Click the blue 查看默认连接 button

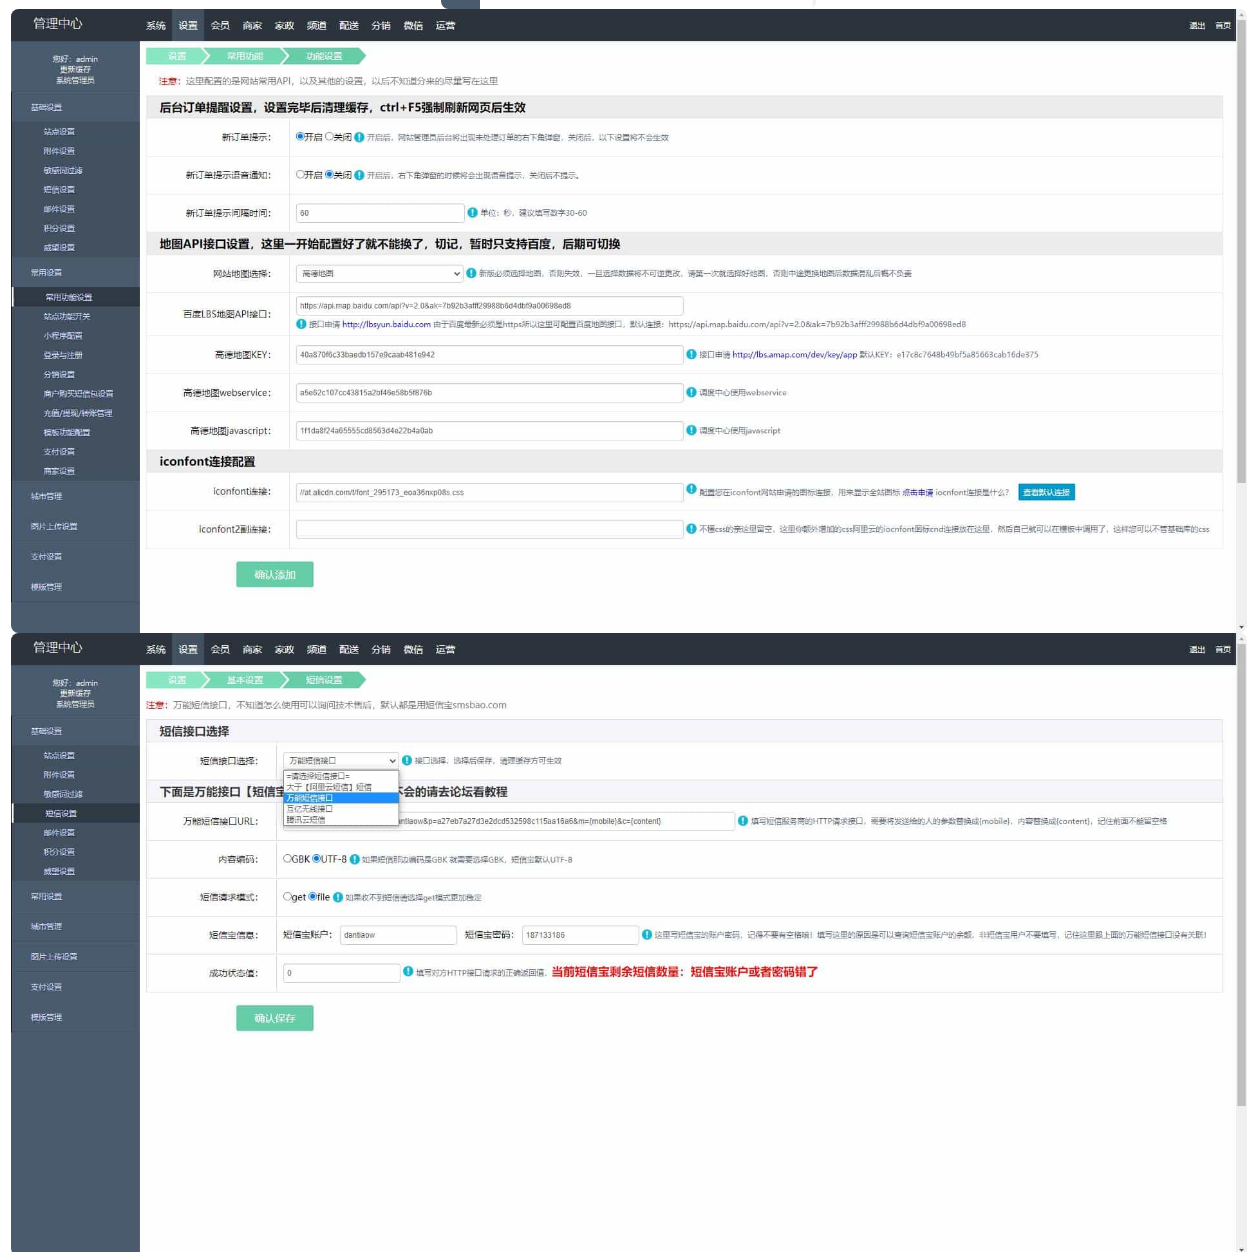tap(1046, 492)
